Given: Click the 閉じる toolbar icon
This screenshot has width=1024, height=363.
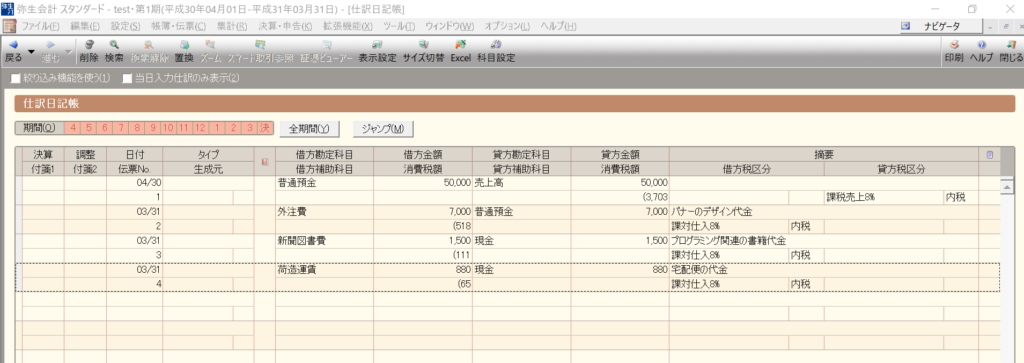Looking at the screenshot, I should [1011, 45].
